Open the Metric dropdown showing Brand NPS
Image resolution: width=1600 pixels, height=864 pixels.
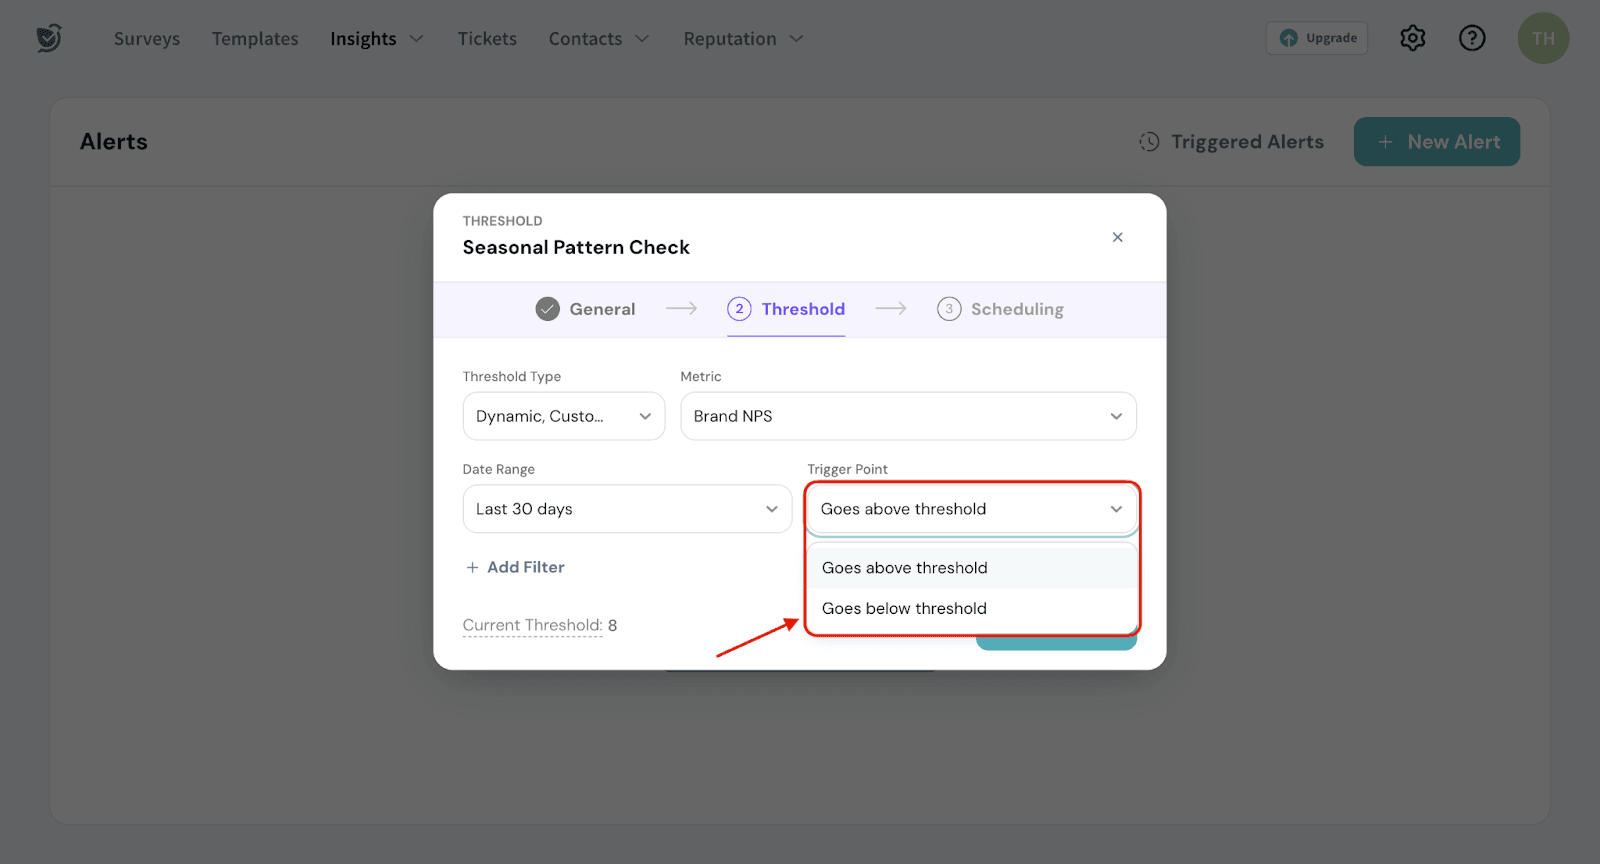tap(907, 416)
